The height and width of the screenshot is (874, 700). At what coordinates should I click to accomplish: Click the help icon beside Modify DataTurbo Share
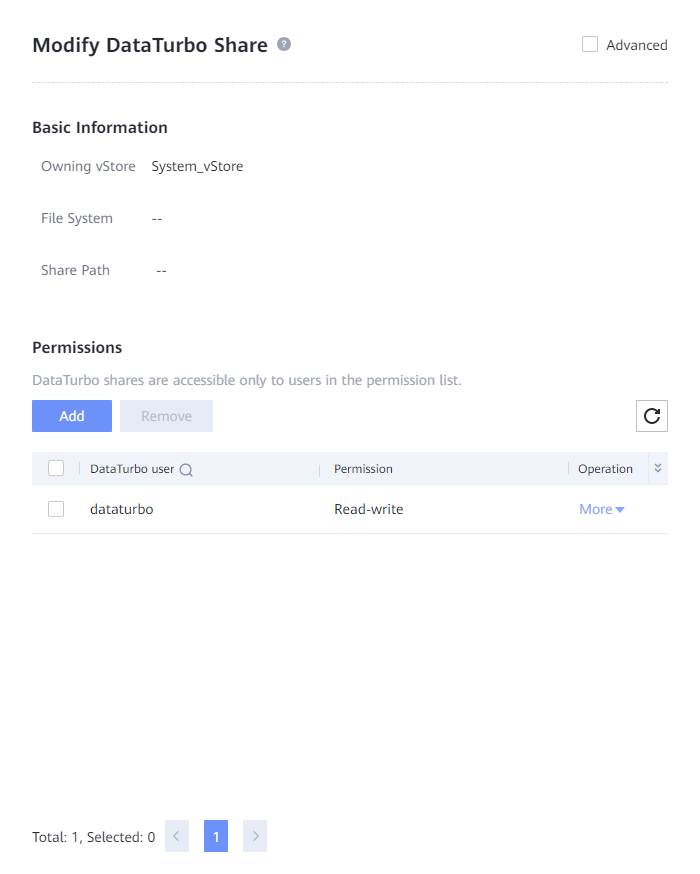[x=284, y=44]
